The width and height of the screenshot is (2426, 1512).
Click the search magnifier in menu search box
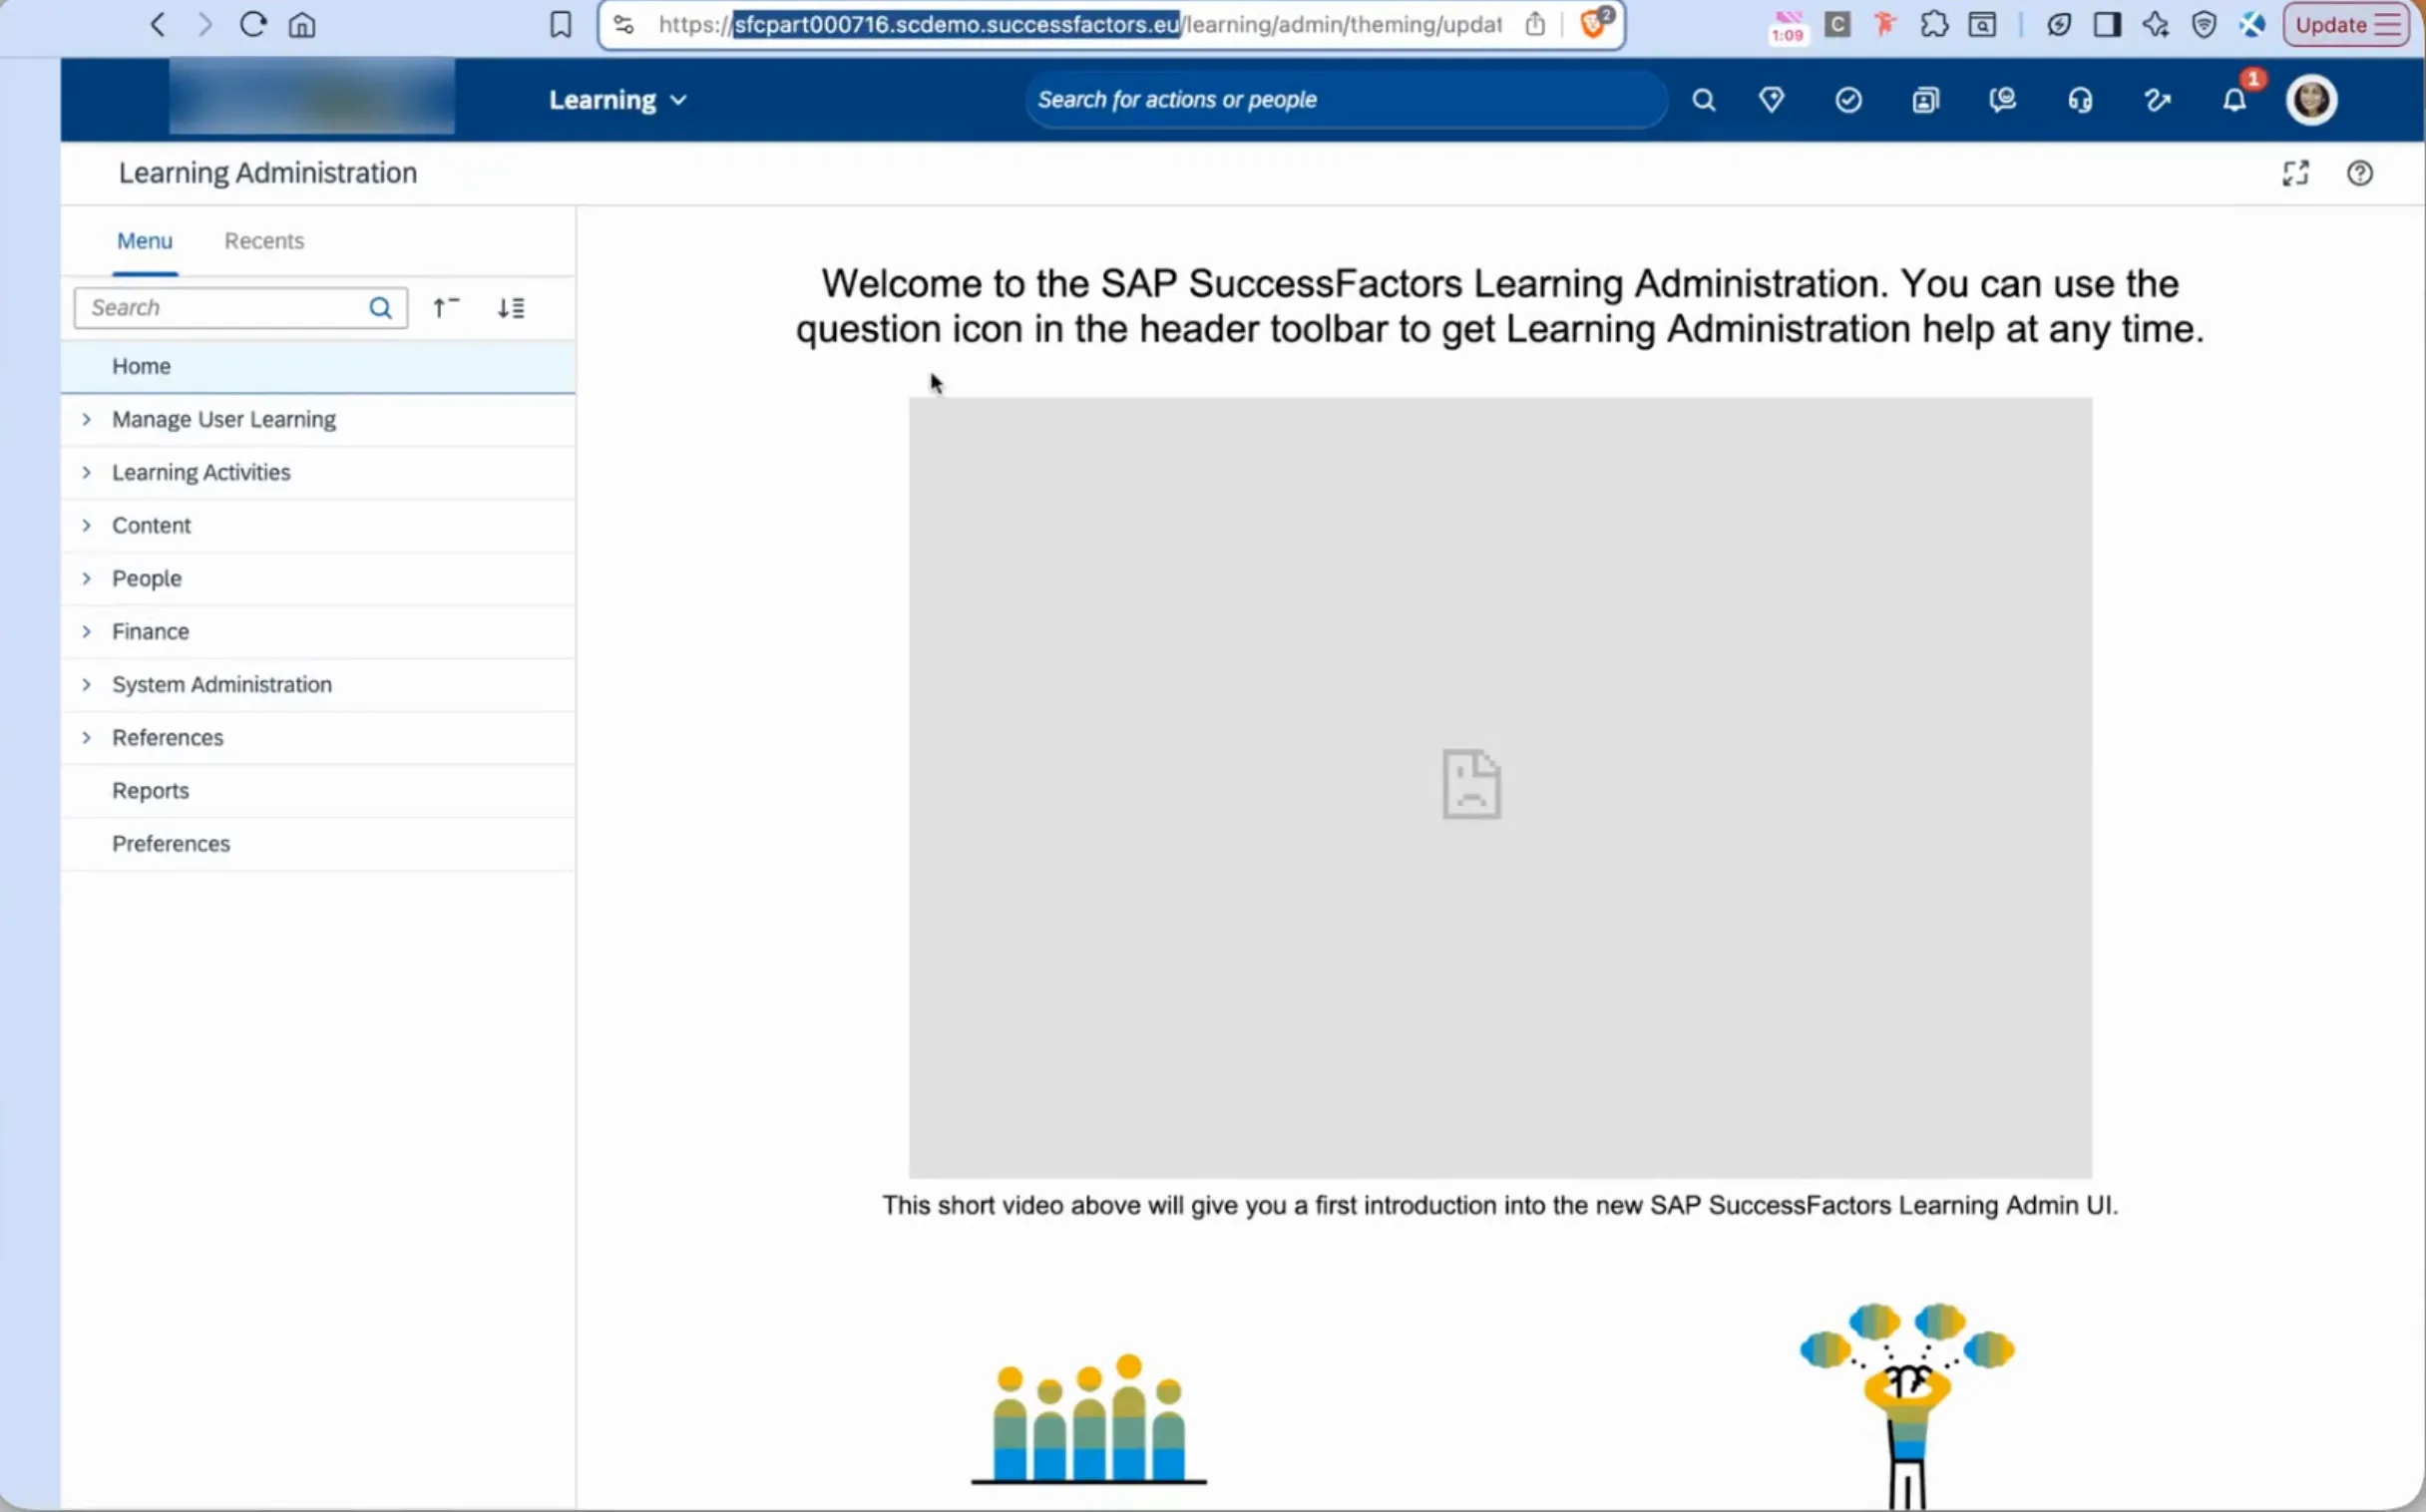point(380,307)
